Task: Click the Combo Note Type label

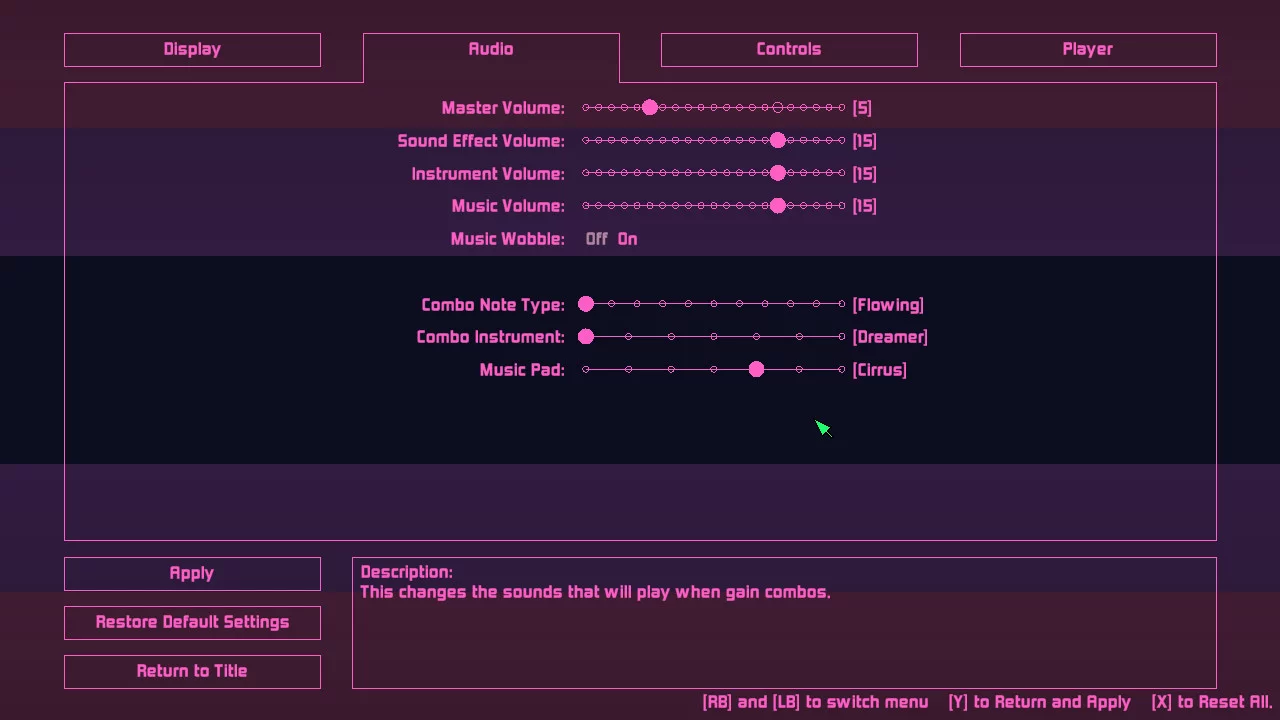Action: (x=493, y=305)
